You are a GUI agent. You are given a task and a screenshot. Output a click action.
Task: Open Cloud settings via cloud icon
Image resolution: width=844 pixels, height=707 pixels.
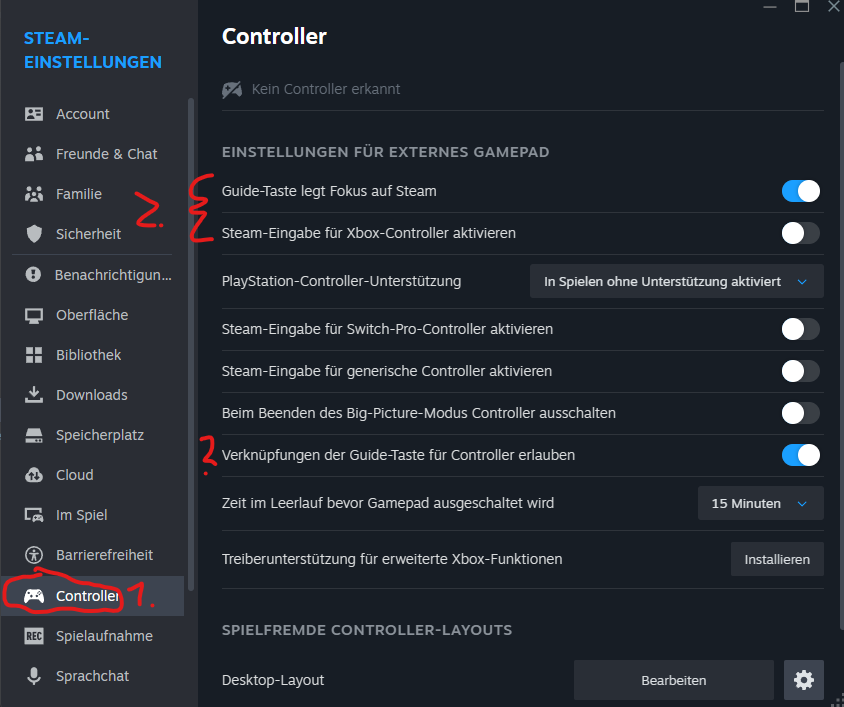[34, 475]
